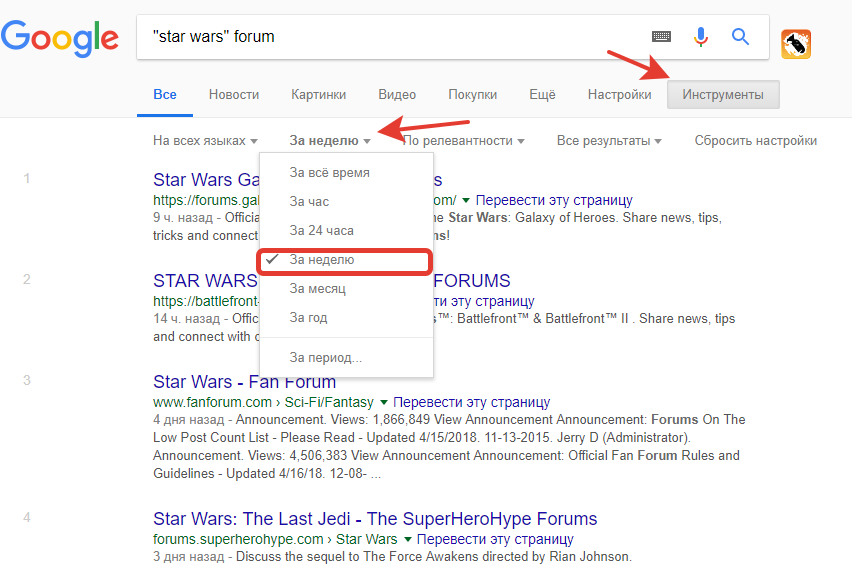The image size is (852, 580).
Task: Expand green arrow beside superherohype URL
Action: 408,539
